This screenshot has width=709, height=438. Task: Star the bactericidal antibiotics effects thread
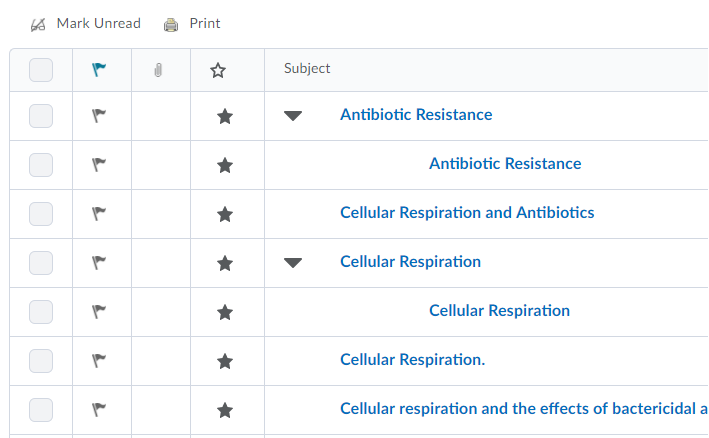(x=225, y=410)
